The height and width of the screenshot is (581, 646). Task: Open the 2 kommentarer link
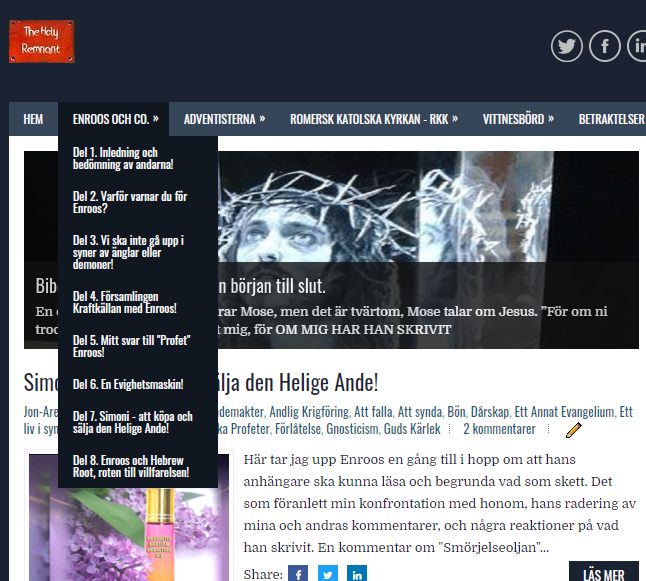[x=499, y=429]
